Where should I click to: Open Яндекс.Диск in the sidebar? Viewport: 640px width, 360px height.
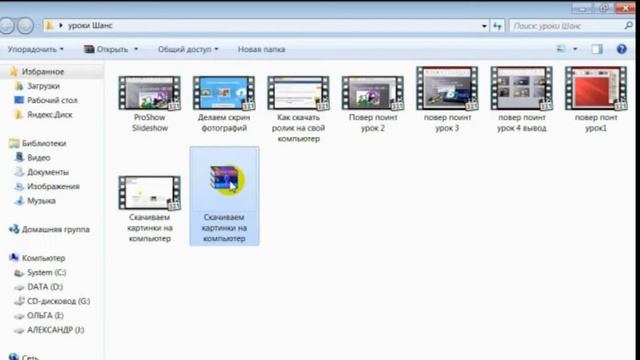click(49, 115)
